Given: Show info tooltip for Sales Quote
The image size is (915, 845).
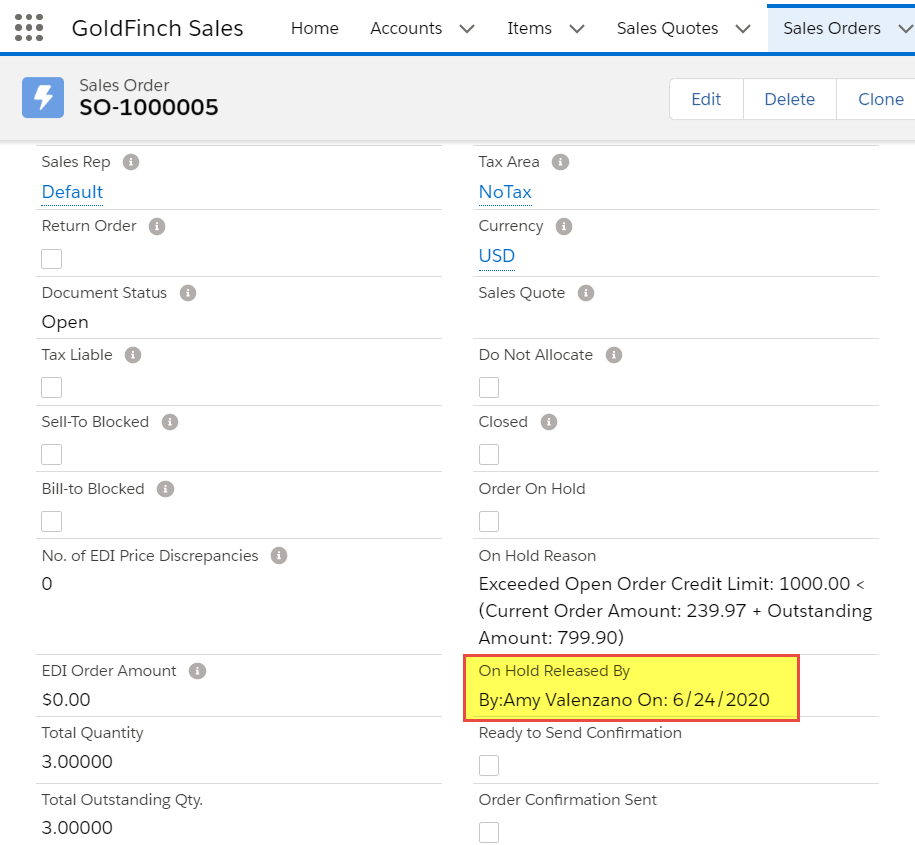Looking at the screenshot, I should [x=586, y=293].
